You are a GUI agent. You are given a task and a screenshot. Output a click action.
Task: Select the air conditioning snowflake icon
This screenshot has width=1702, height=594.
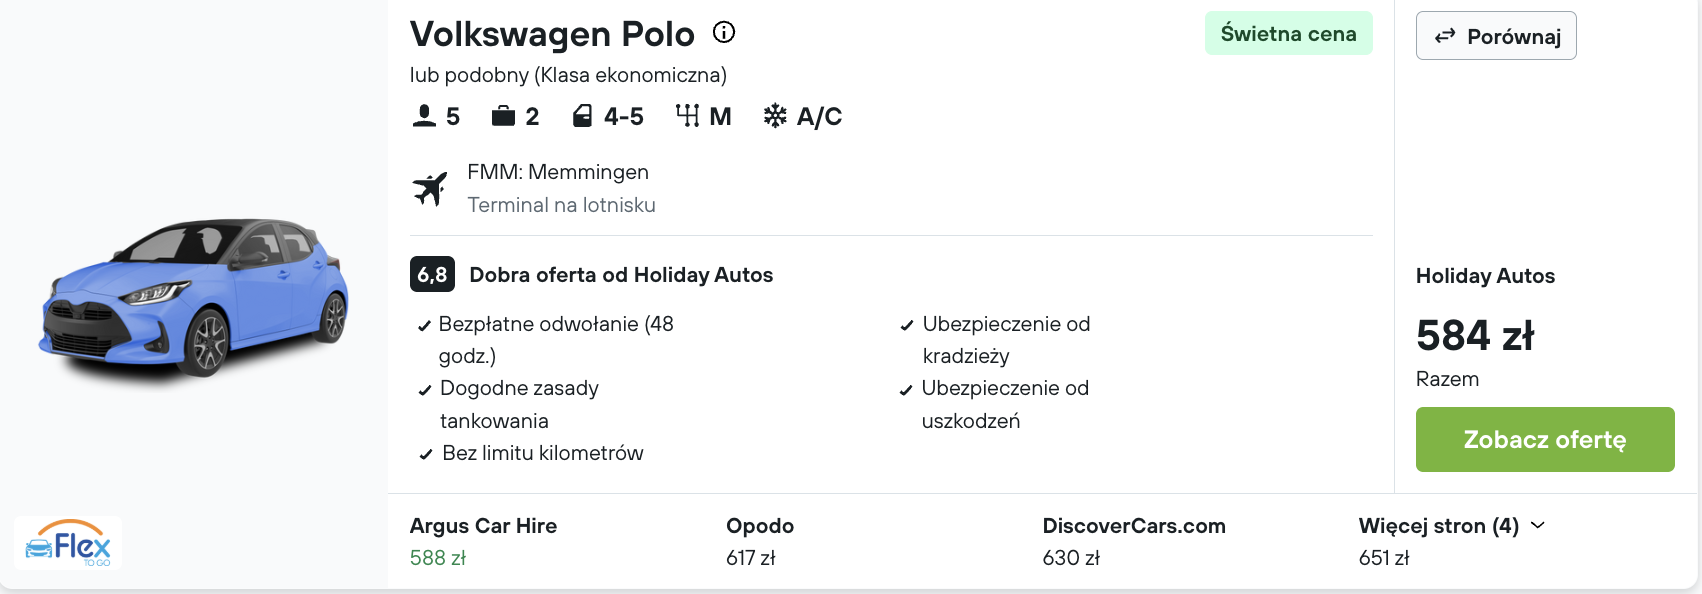click(775, 116)
